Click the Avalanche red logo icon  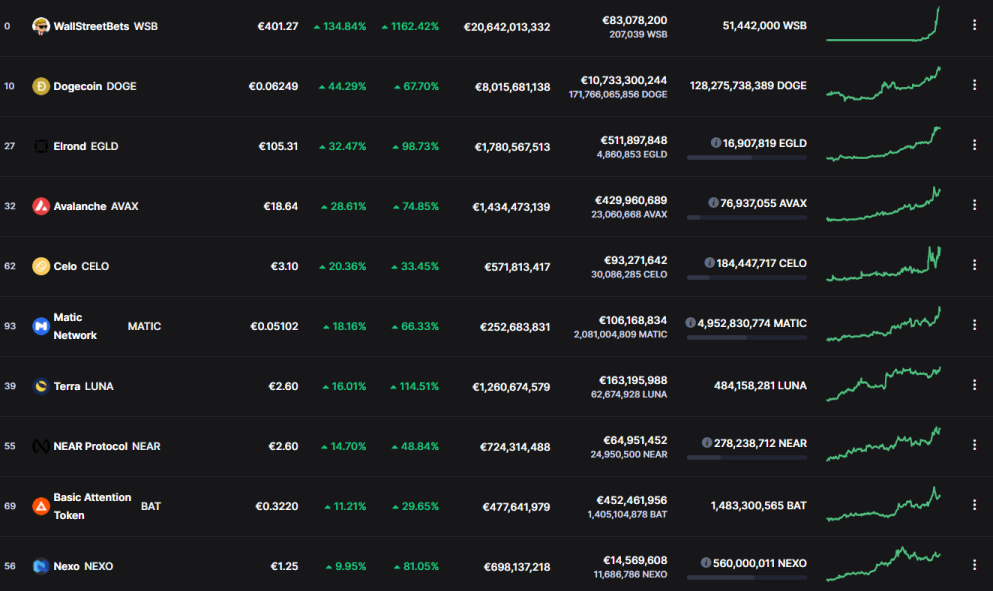[41, 206]
